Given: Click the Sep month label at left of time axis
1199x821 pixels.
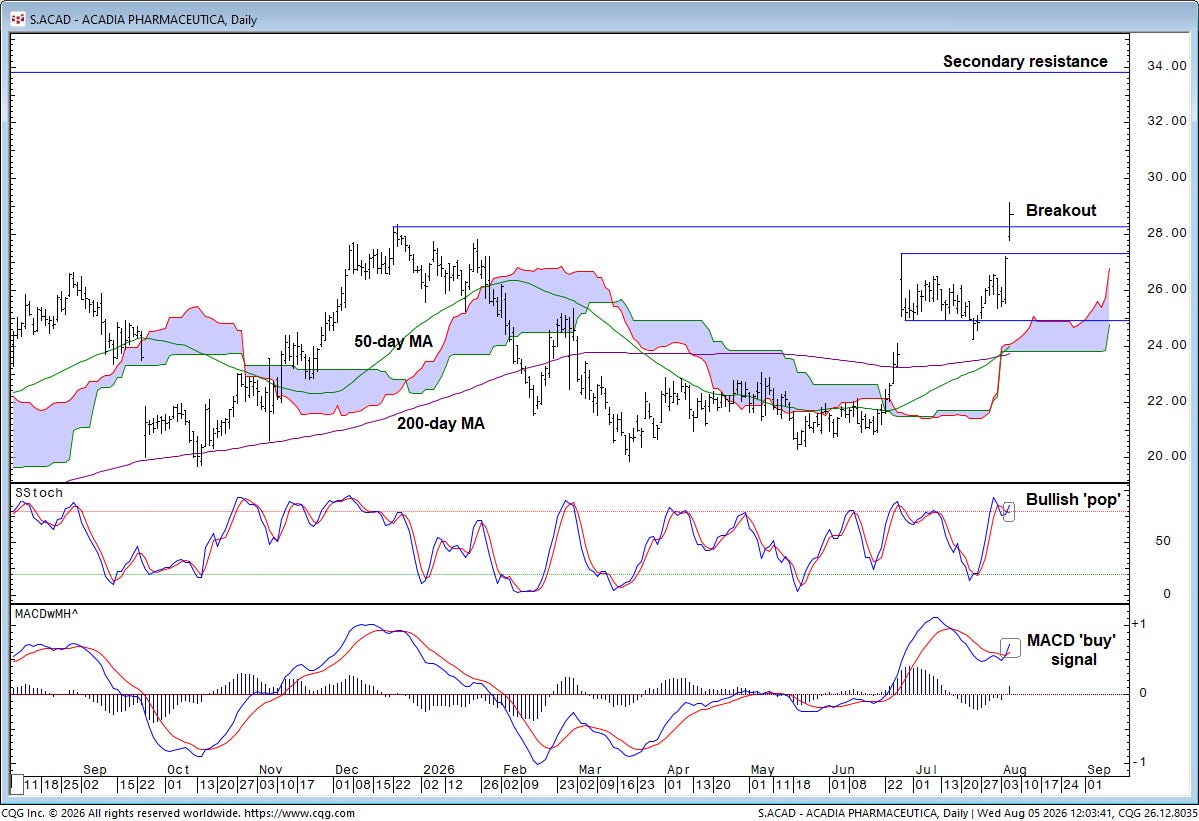Looking at the screenshot, I should pyautogui.click(x=95, y=770).
